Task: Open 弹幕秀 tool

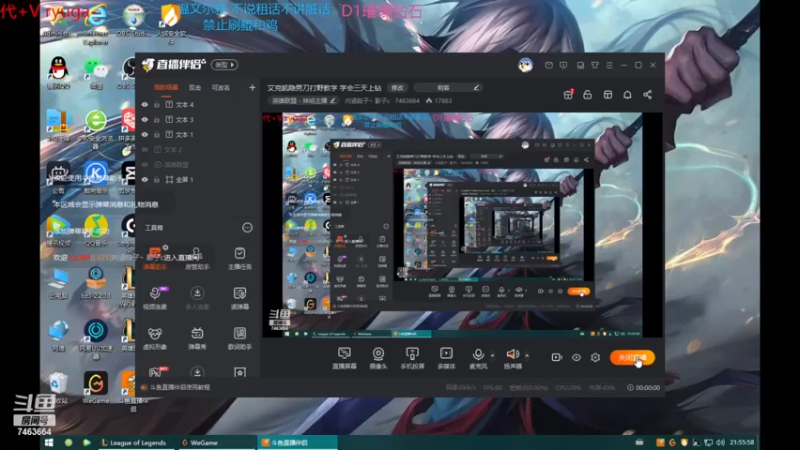Action: (197, 338)
